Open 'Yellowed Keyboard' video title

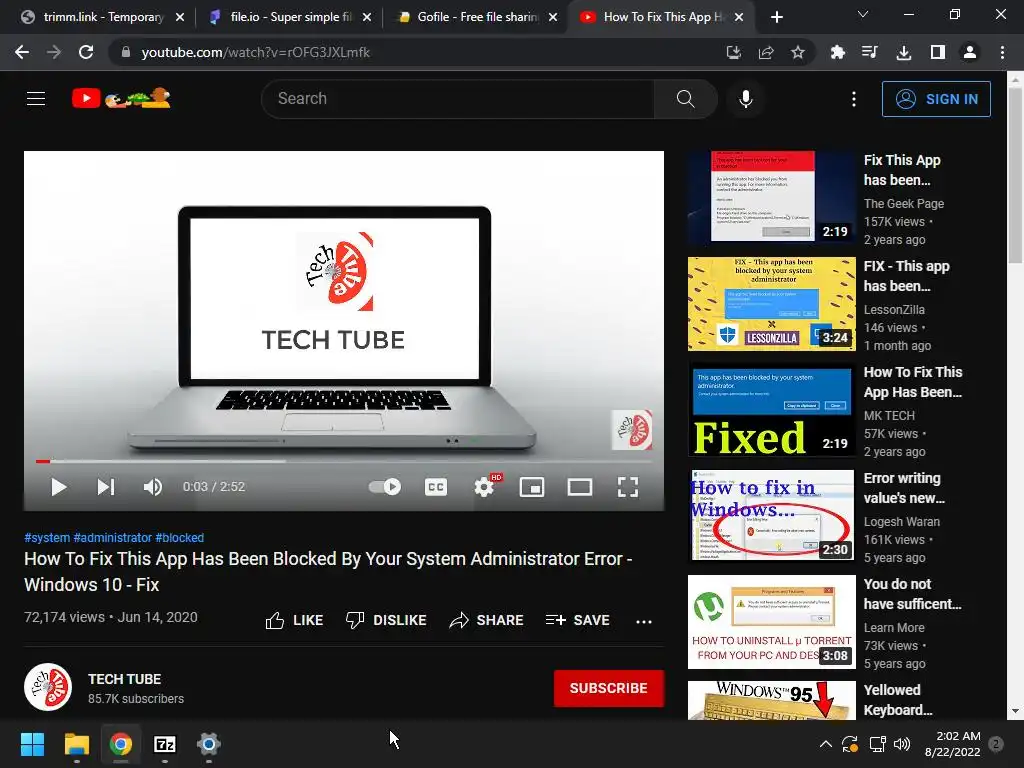(x=898, y=700)
